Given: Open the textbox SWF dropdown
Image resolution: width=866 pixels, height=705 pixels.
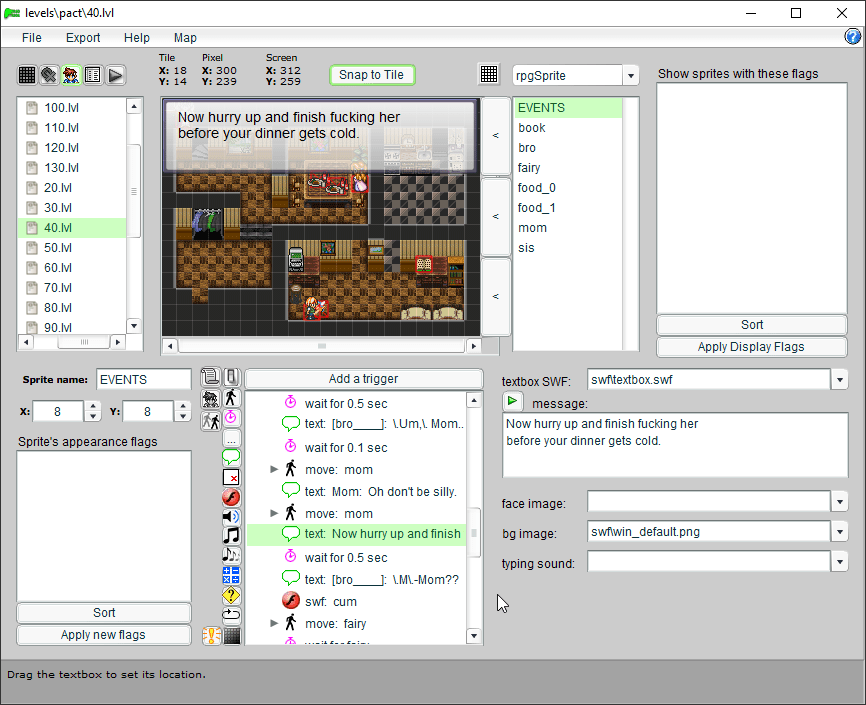Looking at the screenshot, I should point(840,380).
